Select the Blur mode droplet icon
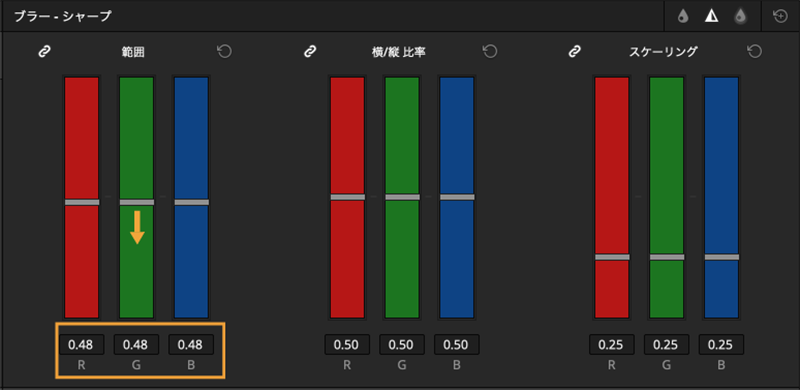This screenshot has height=390, width=800. click(683, 16)
